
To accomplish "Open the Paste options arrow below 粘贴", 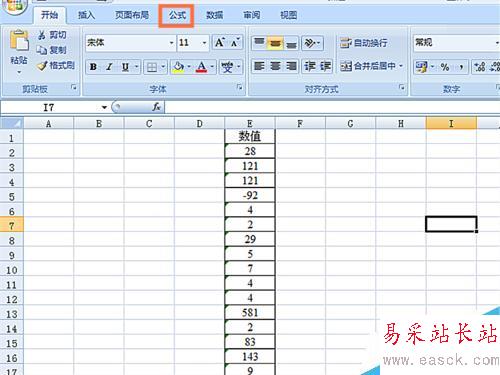I will tap(19, 72).
